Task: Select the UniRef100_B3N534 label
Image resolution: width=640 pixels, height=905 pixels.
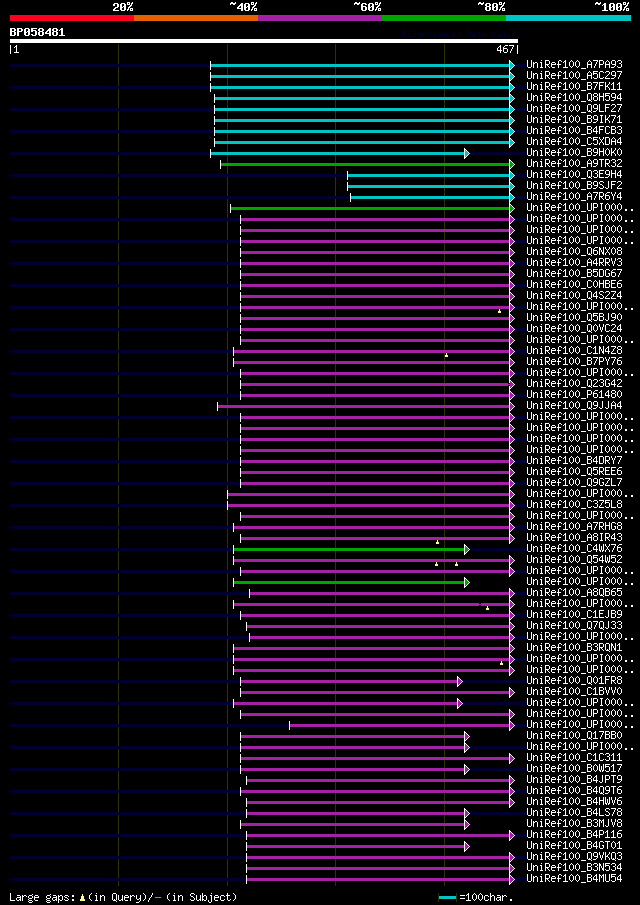Action: point(574,866)
